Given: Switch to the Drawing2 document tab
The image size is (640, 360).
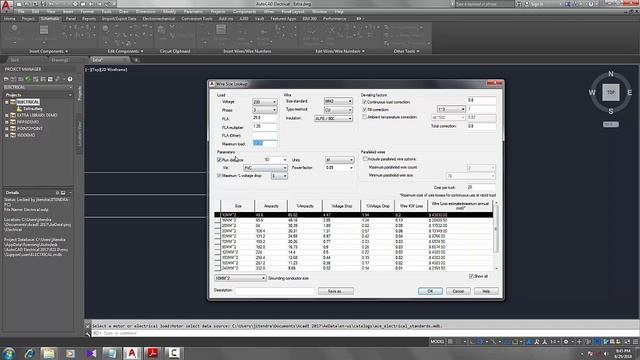Looking at the screenshot, I should click(x=60, y=60).
